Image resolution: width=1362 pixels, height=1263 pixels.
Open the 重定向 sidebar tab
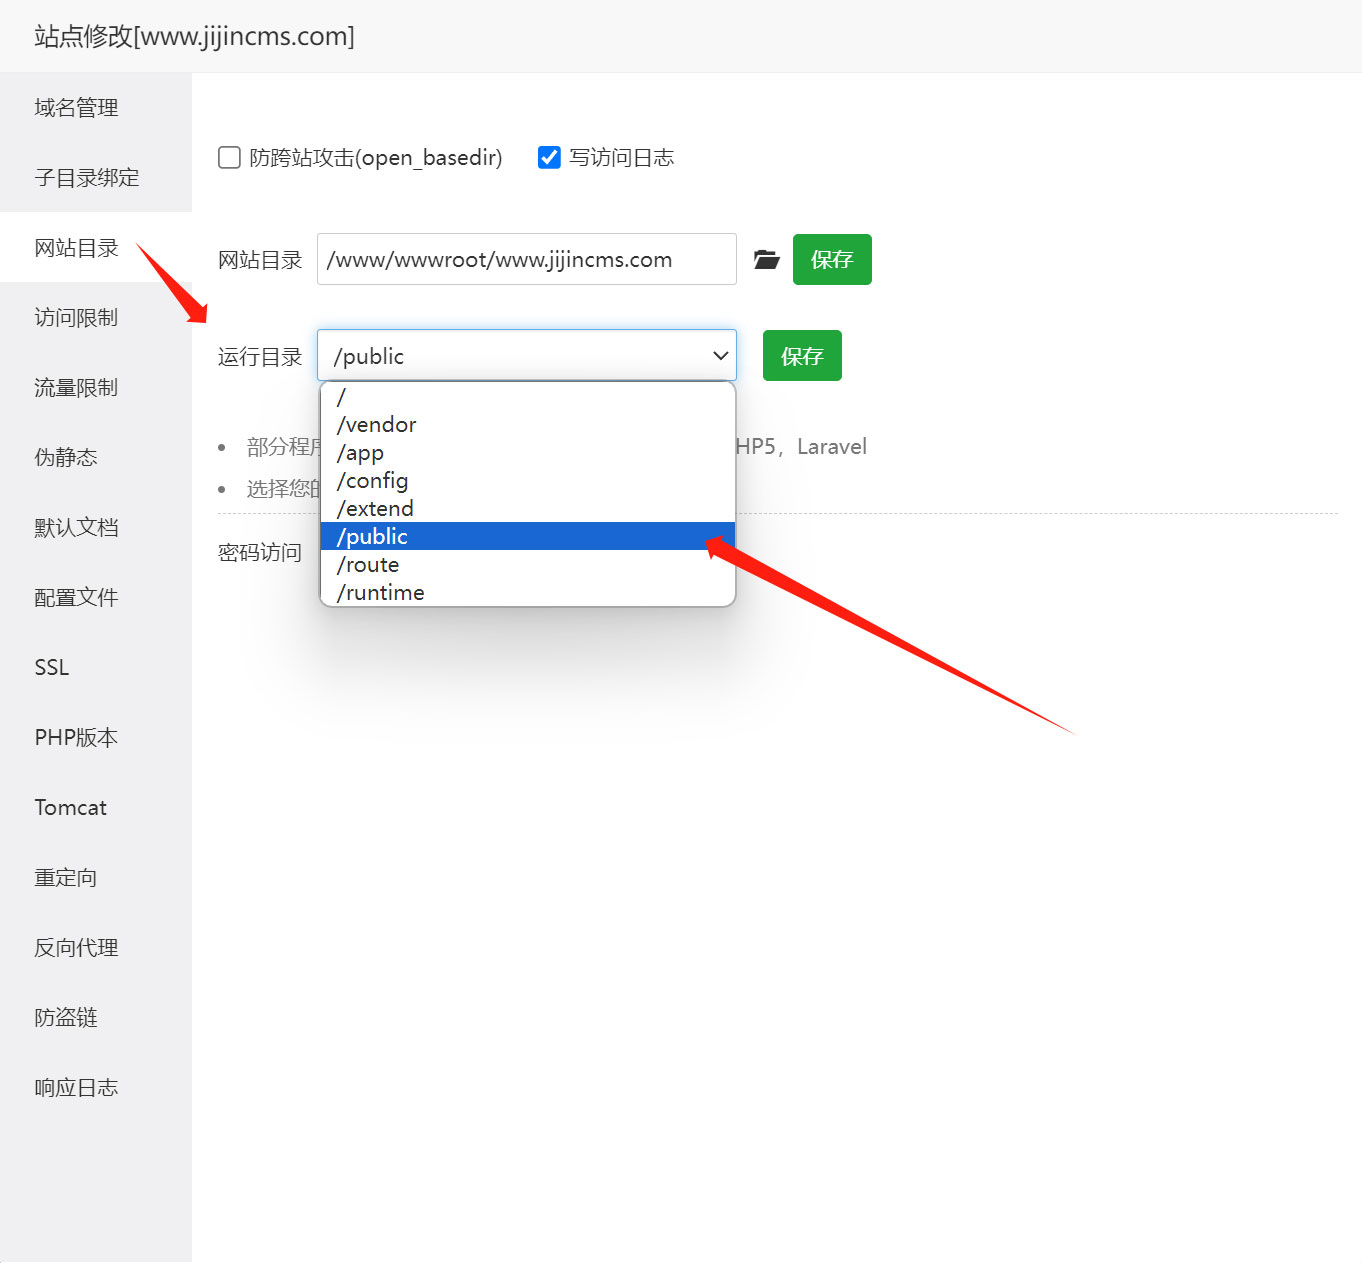96,877
